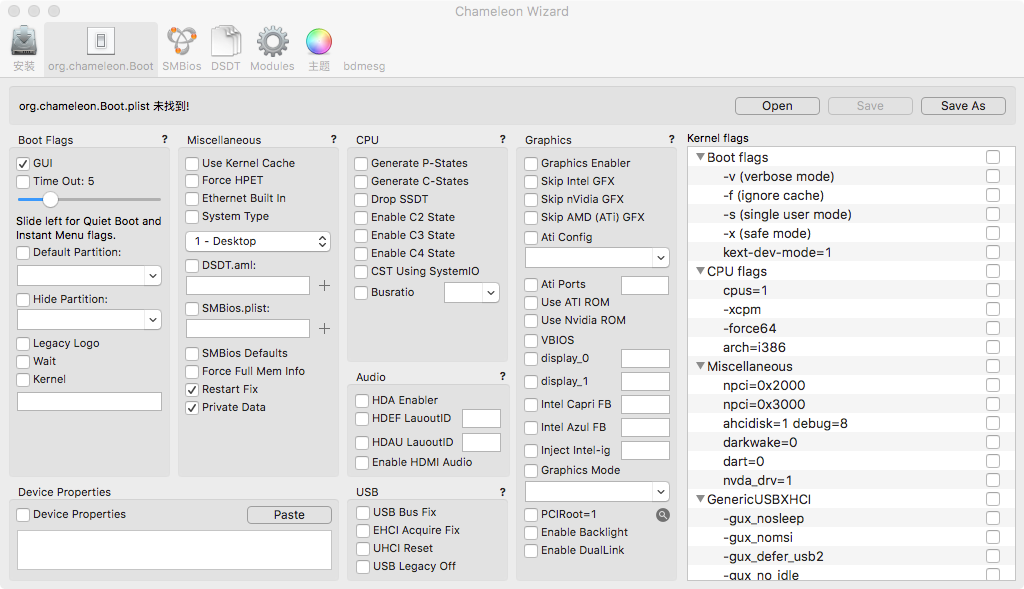Click the CPU help question mark

(502, 139)
